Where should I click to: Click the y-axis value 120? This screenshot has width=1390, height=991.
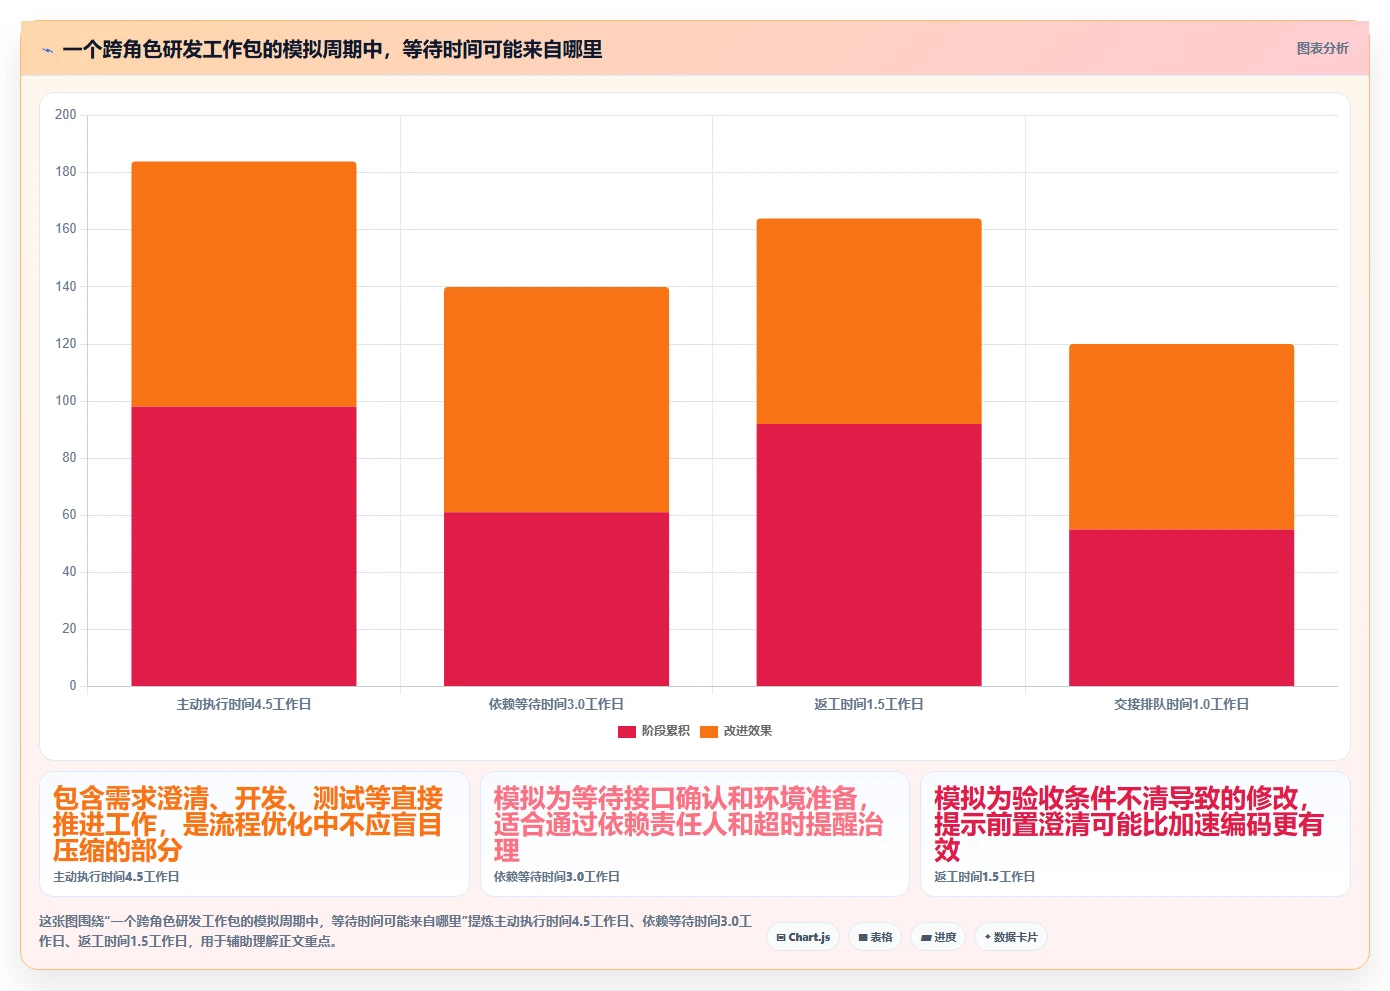(x=66, y=344)
